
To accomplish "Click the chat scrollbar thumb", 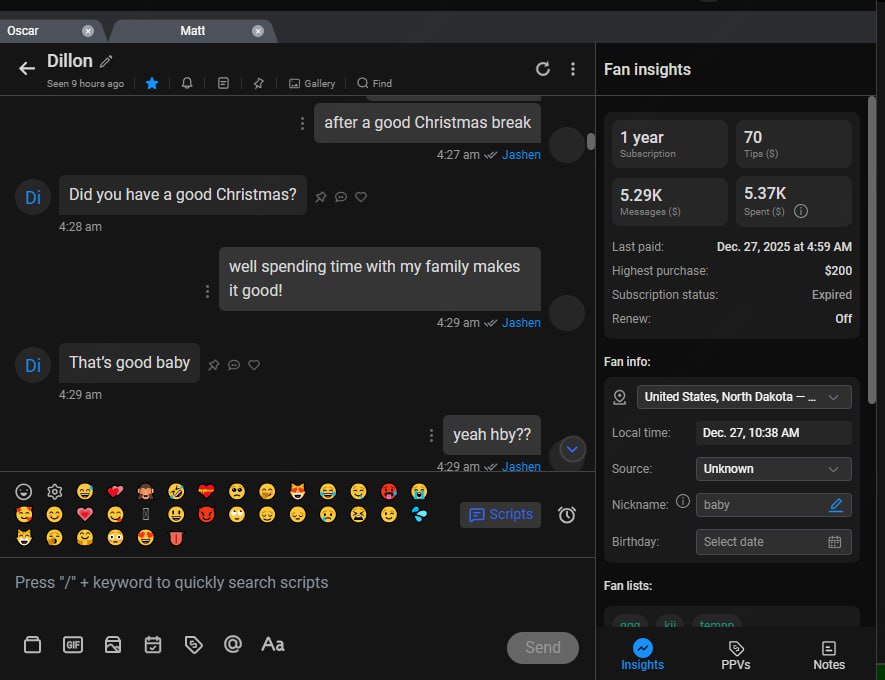I will (x=590, y=141).
